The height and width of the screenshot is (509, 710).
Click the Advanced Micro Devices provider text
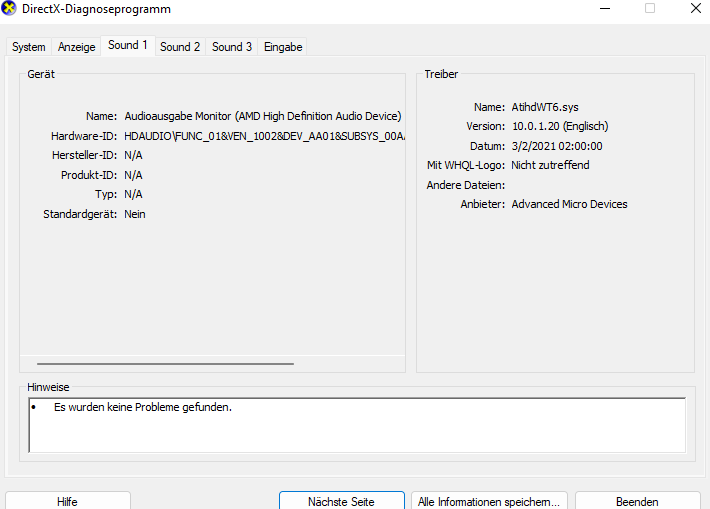point(570,204)
